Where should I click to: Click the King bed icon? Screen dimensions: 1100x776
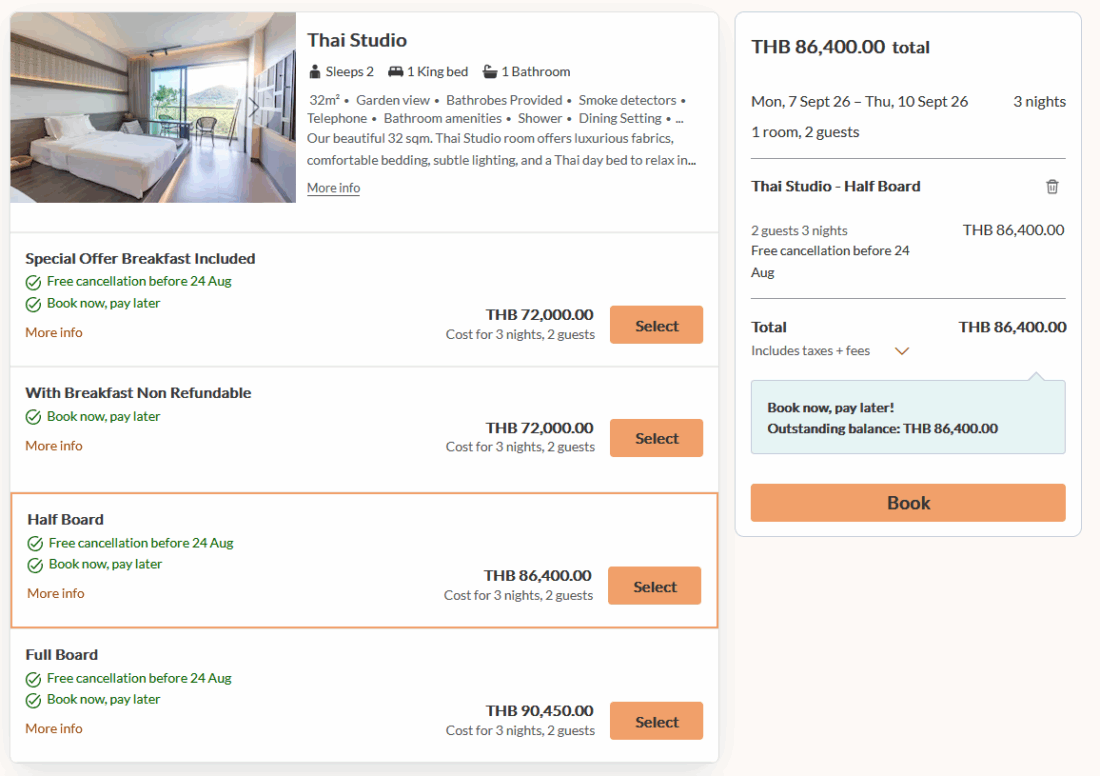395,72
